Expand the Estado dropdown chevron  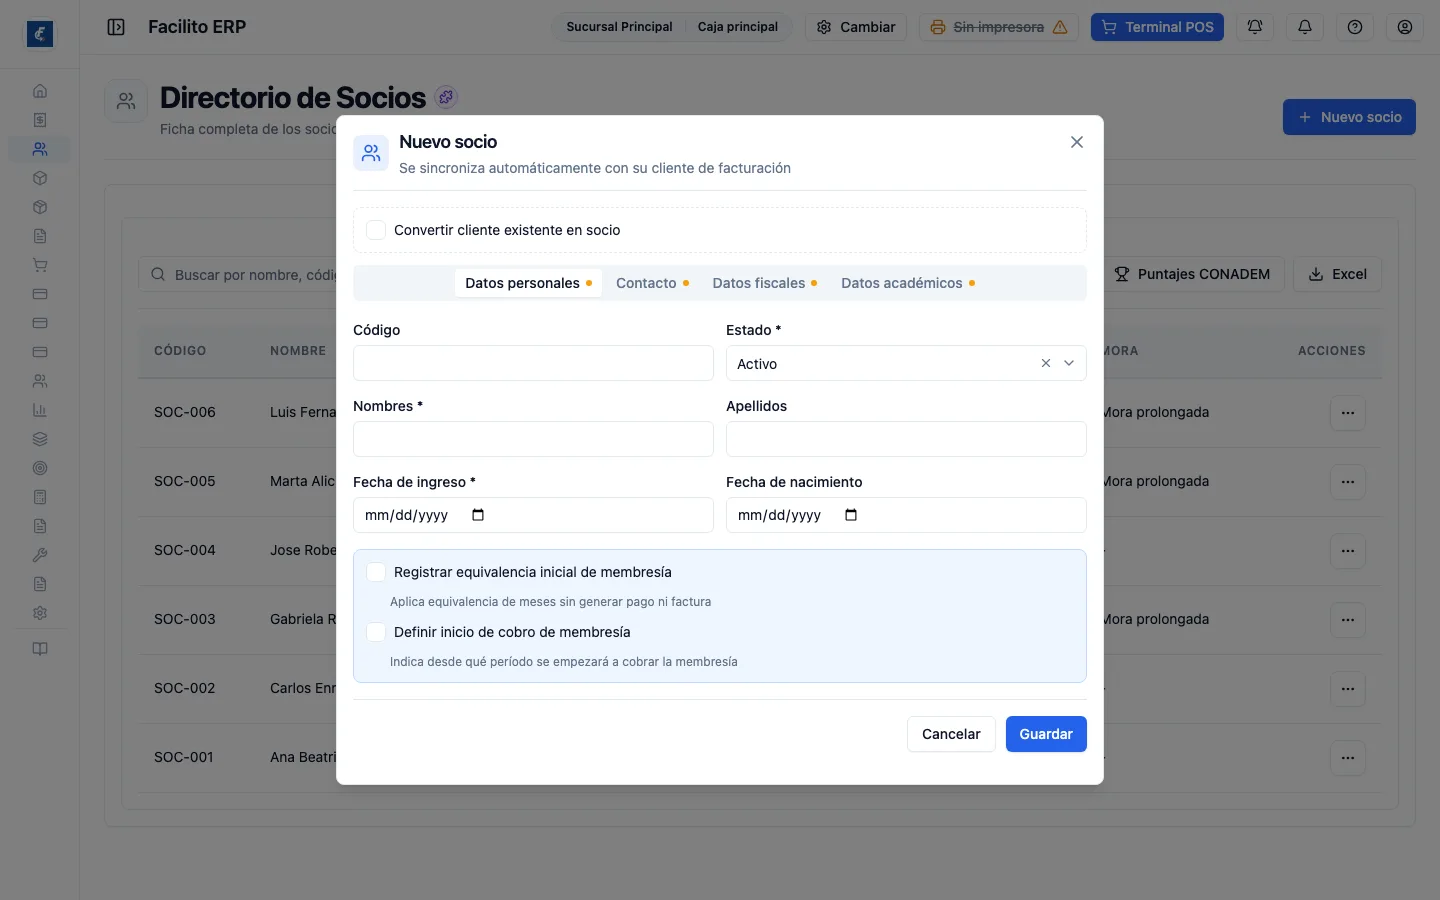point(1069,363)
